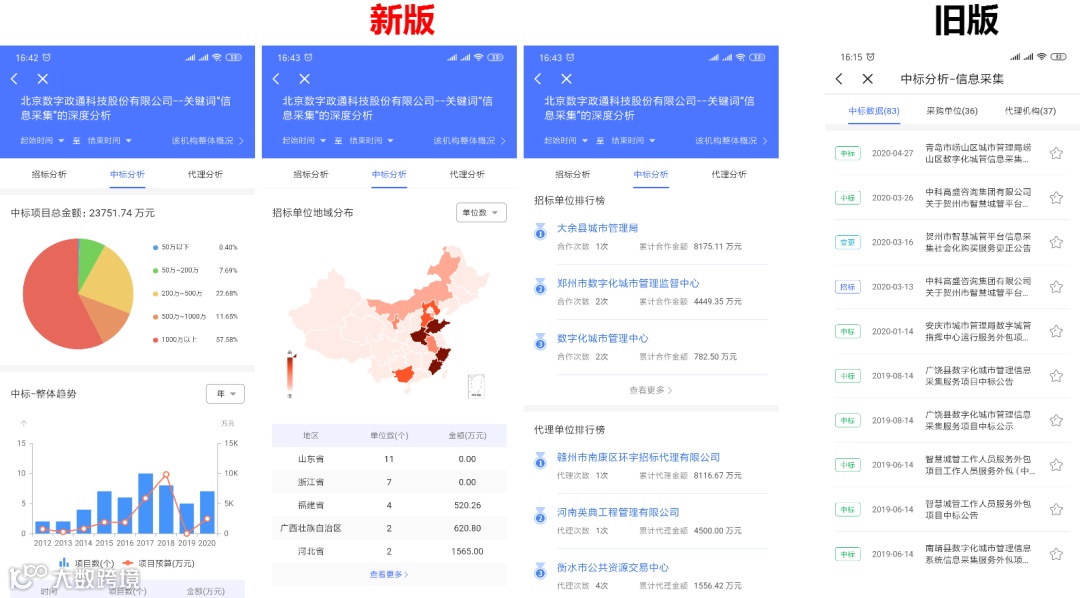1080x598 pixels.
Task: Tap 查看更多 under 招标单位排行榜
Action: click(x=650, y=390)
